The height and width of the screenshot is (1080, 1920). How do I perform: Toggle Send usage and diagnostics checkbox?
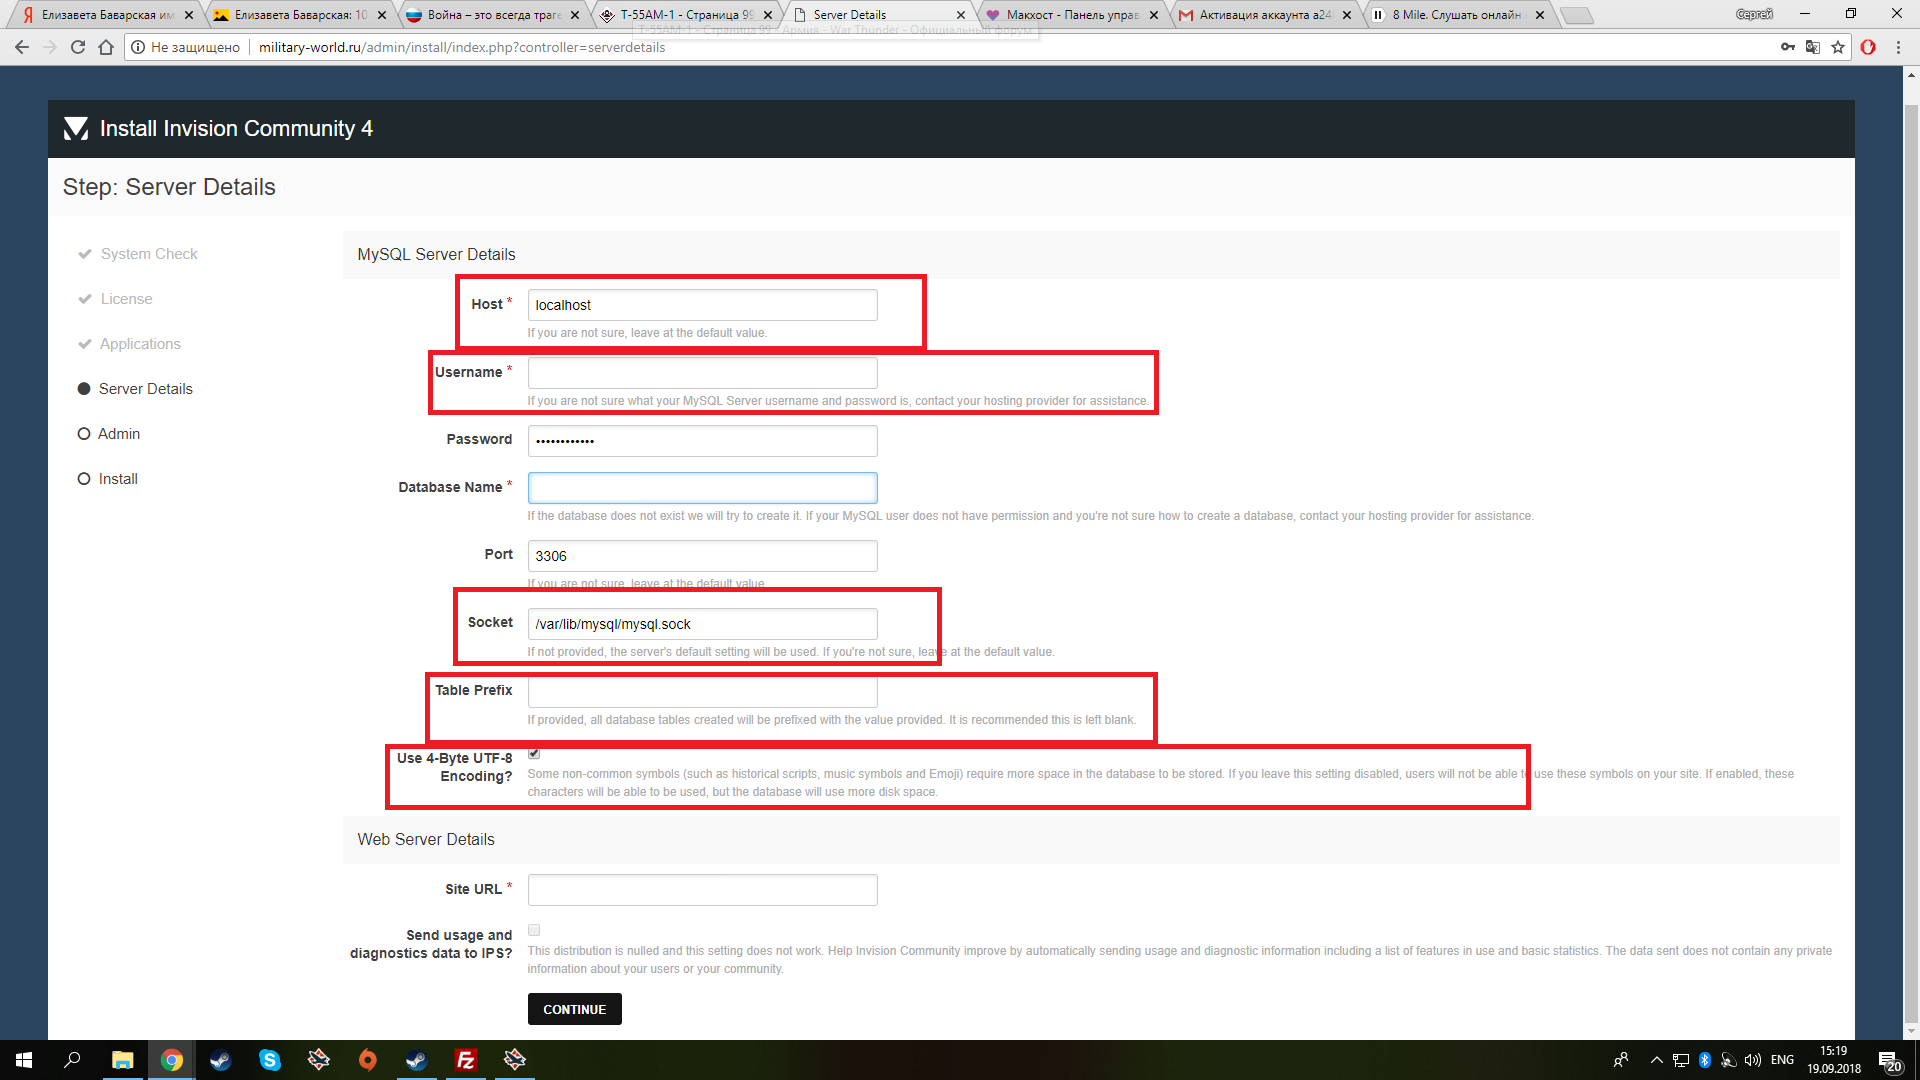(534, 932)
